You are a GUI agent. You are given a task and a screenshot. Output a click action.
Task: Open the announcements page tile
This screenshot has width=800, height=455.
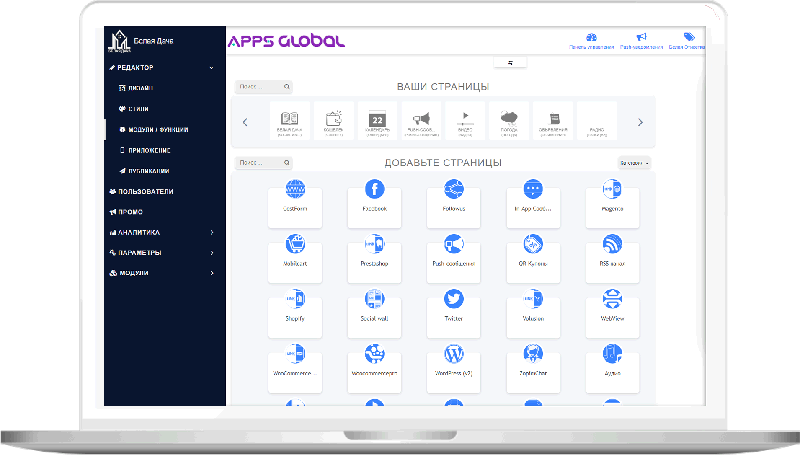tap(553, 121)
